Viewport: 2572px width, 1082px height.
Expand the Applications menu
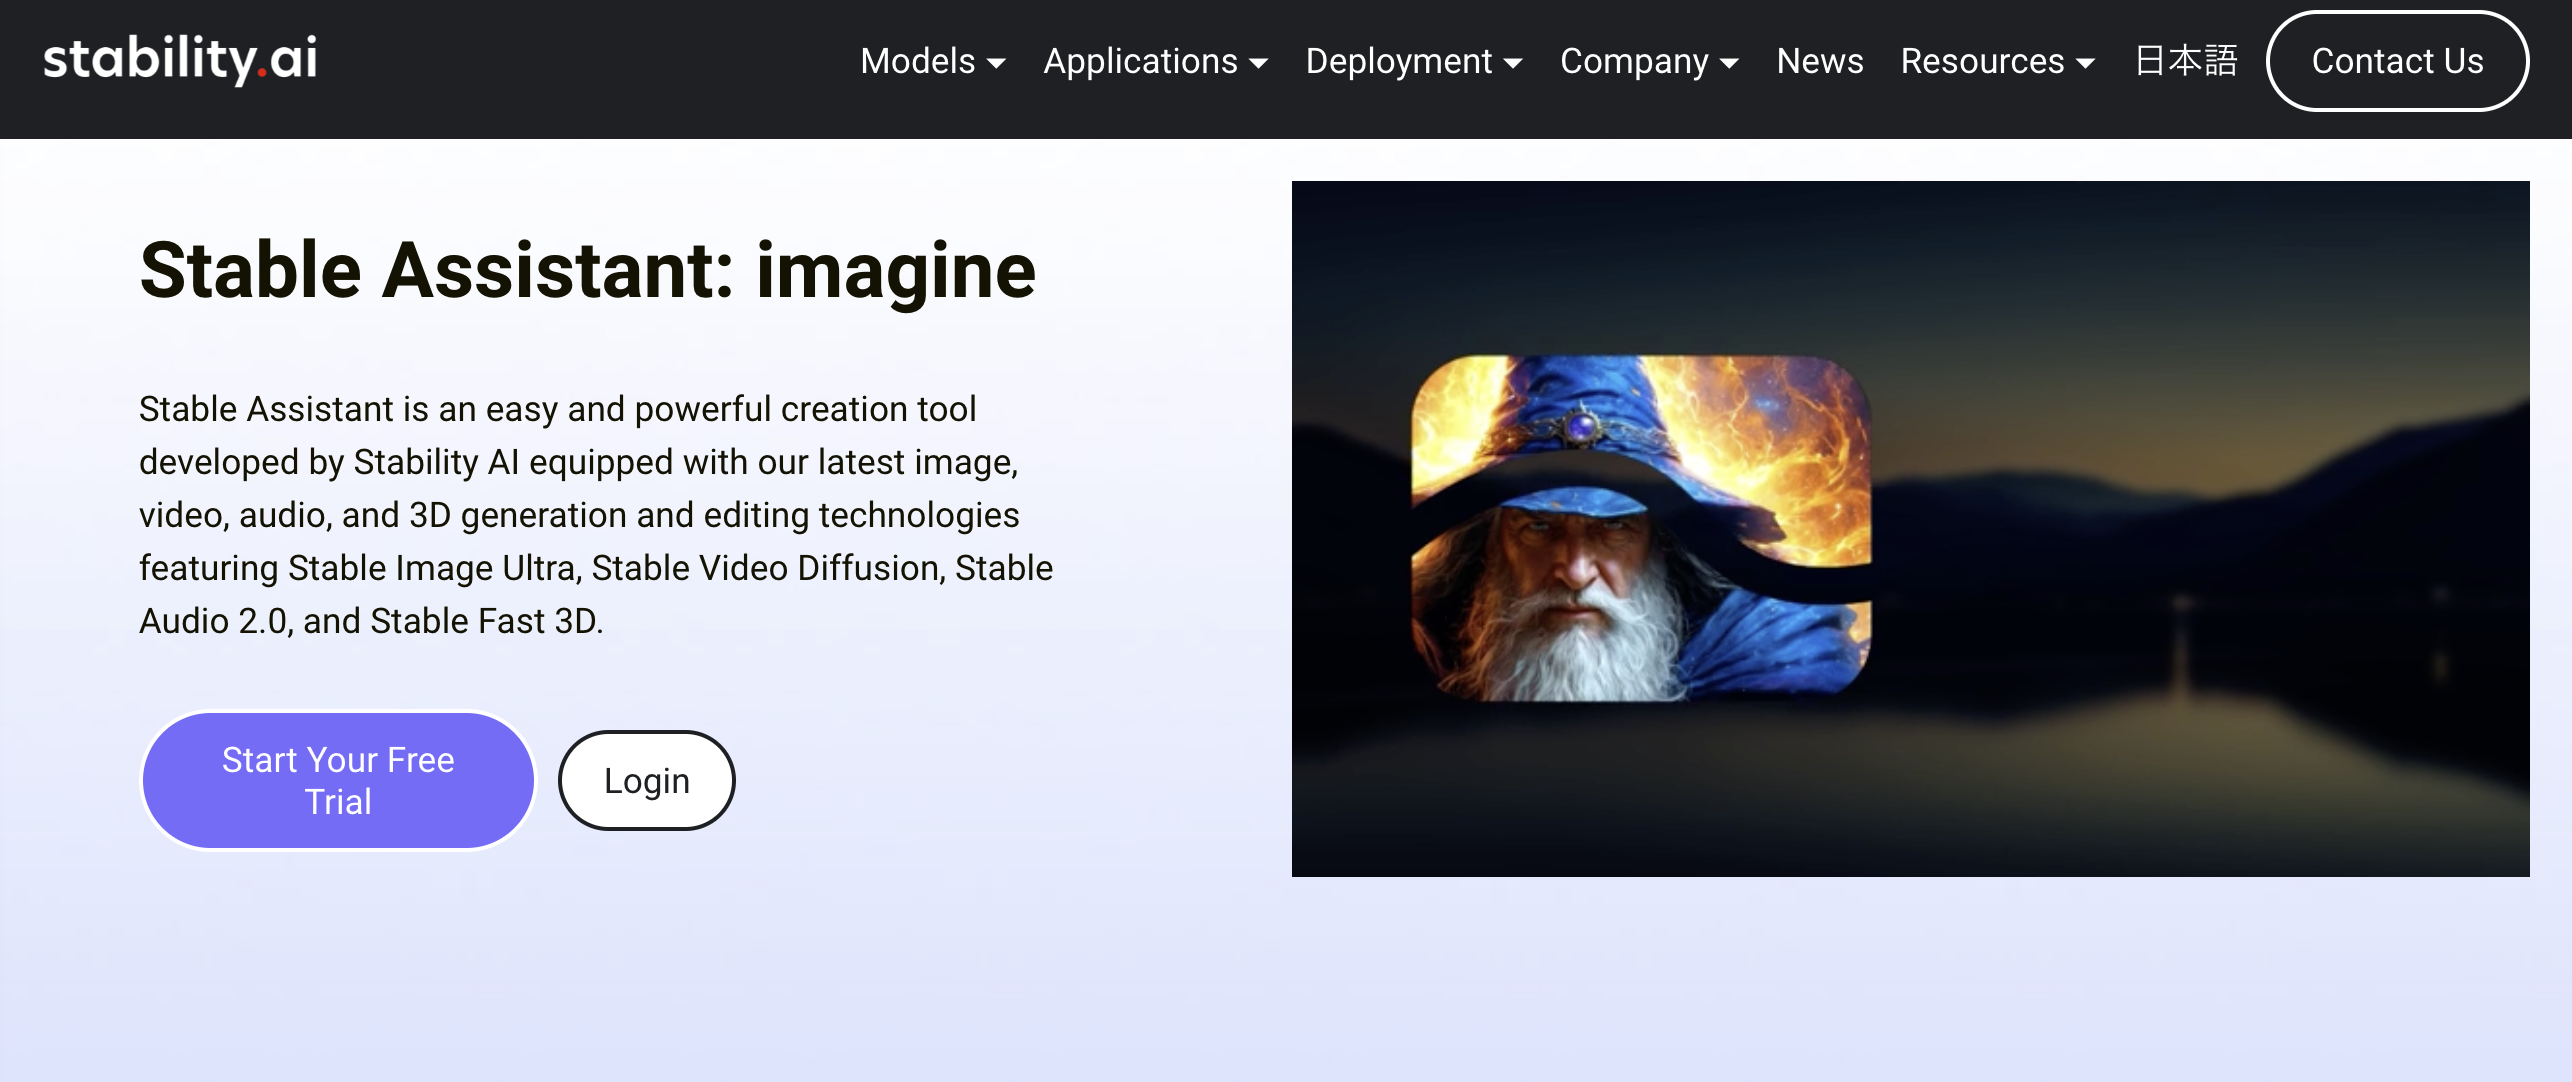click(1156, 61)
